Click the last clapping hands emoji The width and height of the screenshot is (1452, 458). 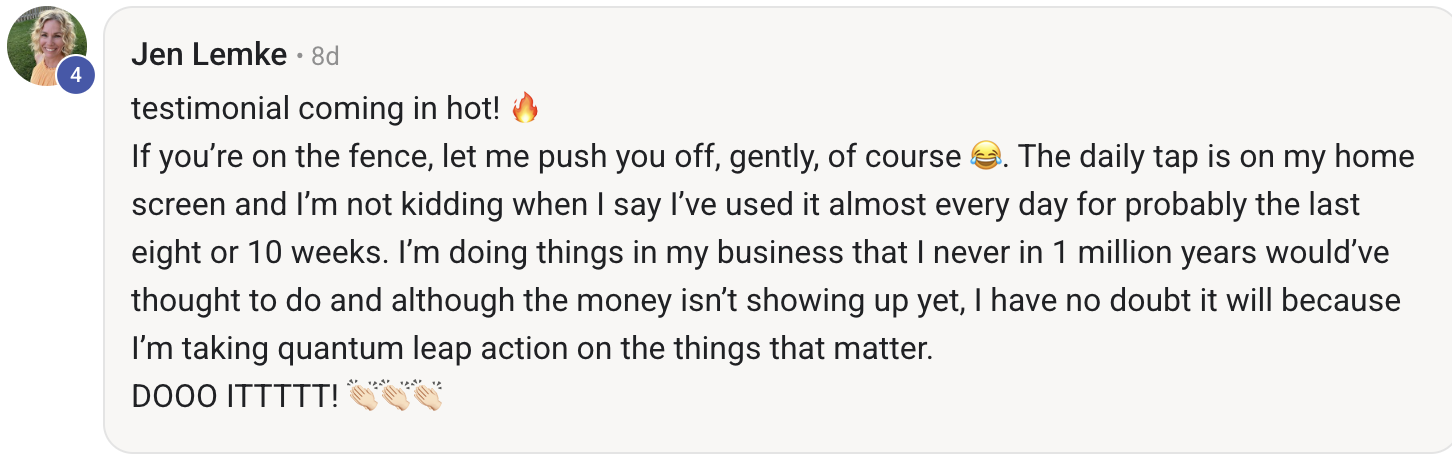tap(428, 397)
